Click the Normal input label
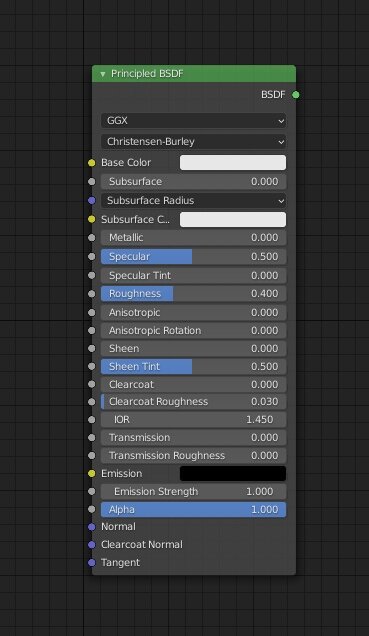This screenshot has height=636, width=369. [118, 526]
